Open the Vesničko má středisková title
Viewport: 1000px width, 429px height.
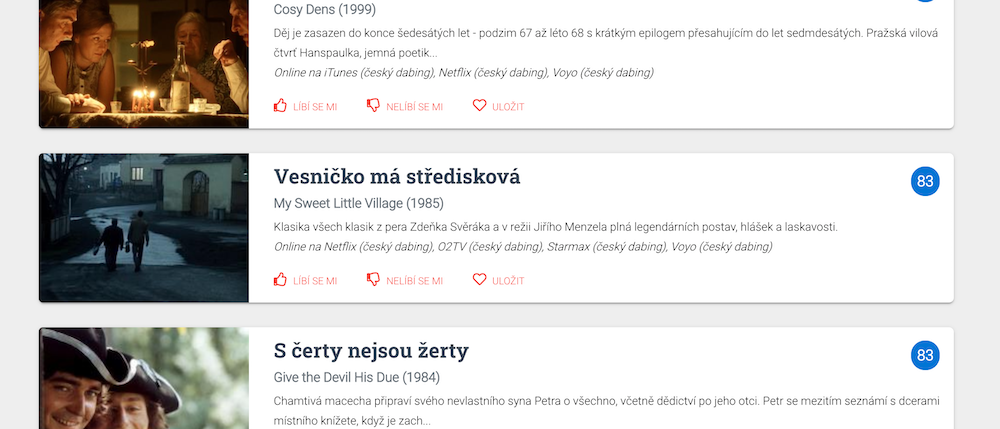point(397,177)
